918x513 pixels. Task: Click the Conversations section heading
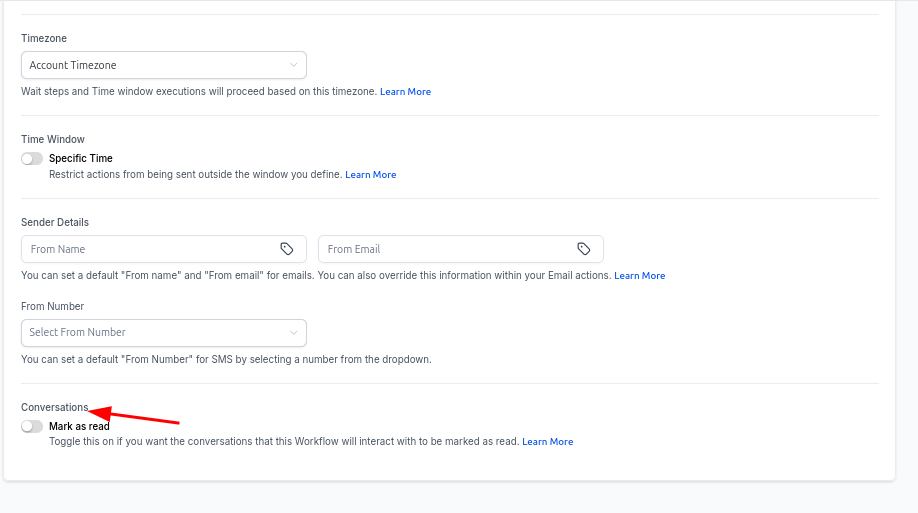coord(54,407)
